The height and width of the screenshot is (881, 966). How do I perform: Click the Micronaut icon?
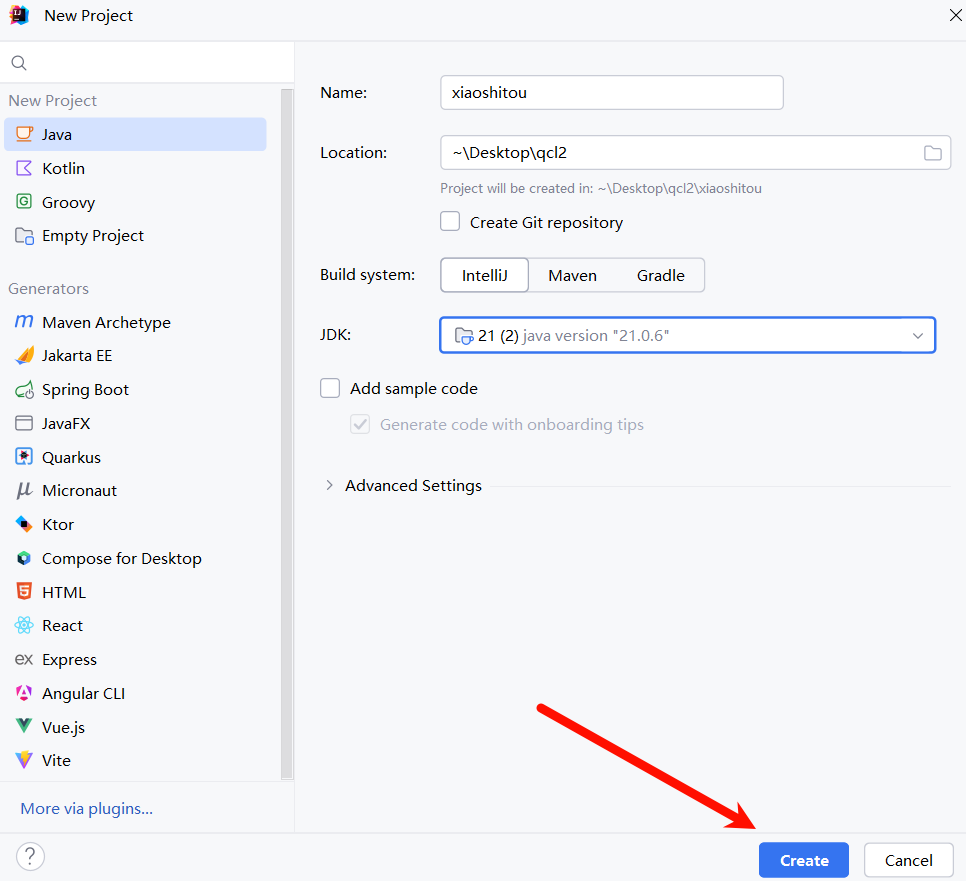(23, 490)
